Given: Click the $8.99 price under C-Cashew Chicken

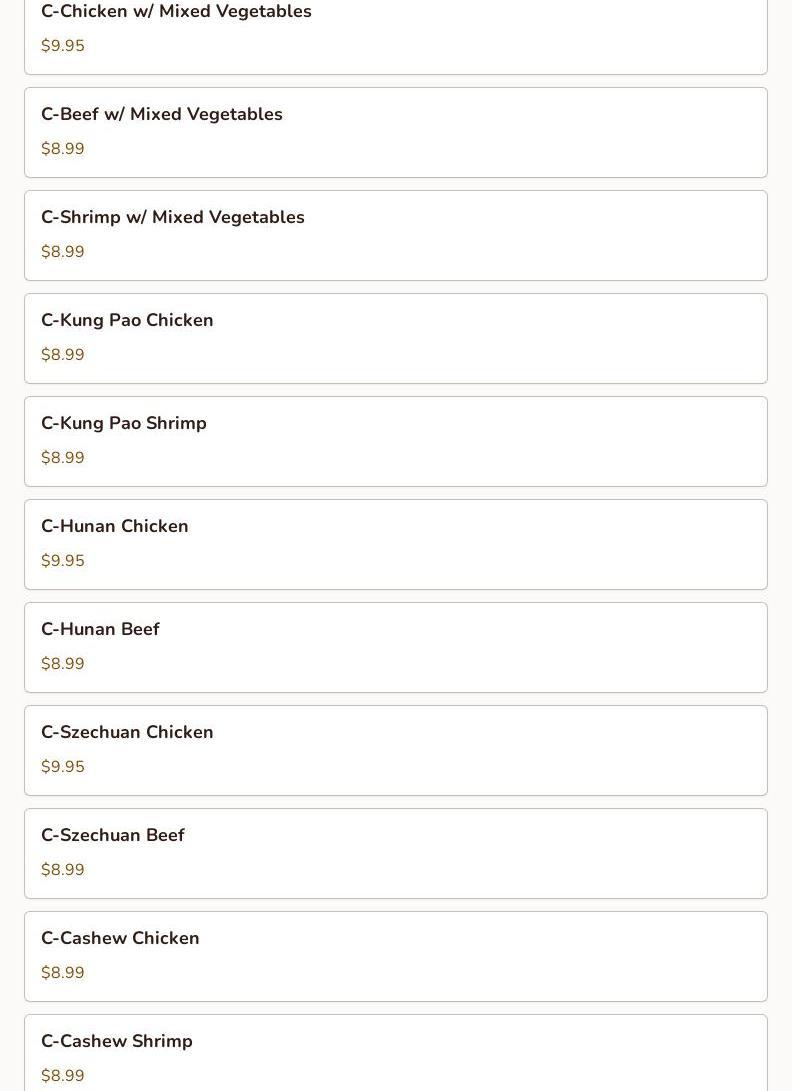Looking at the screenshot, I should 63,973.
